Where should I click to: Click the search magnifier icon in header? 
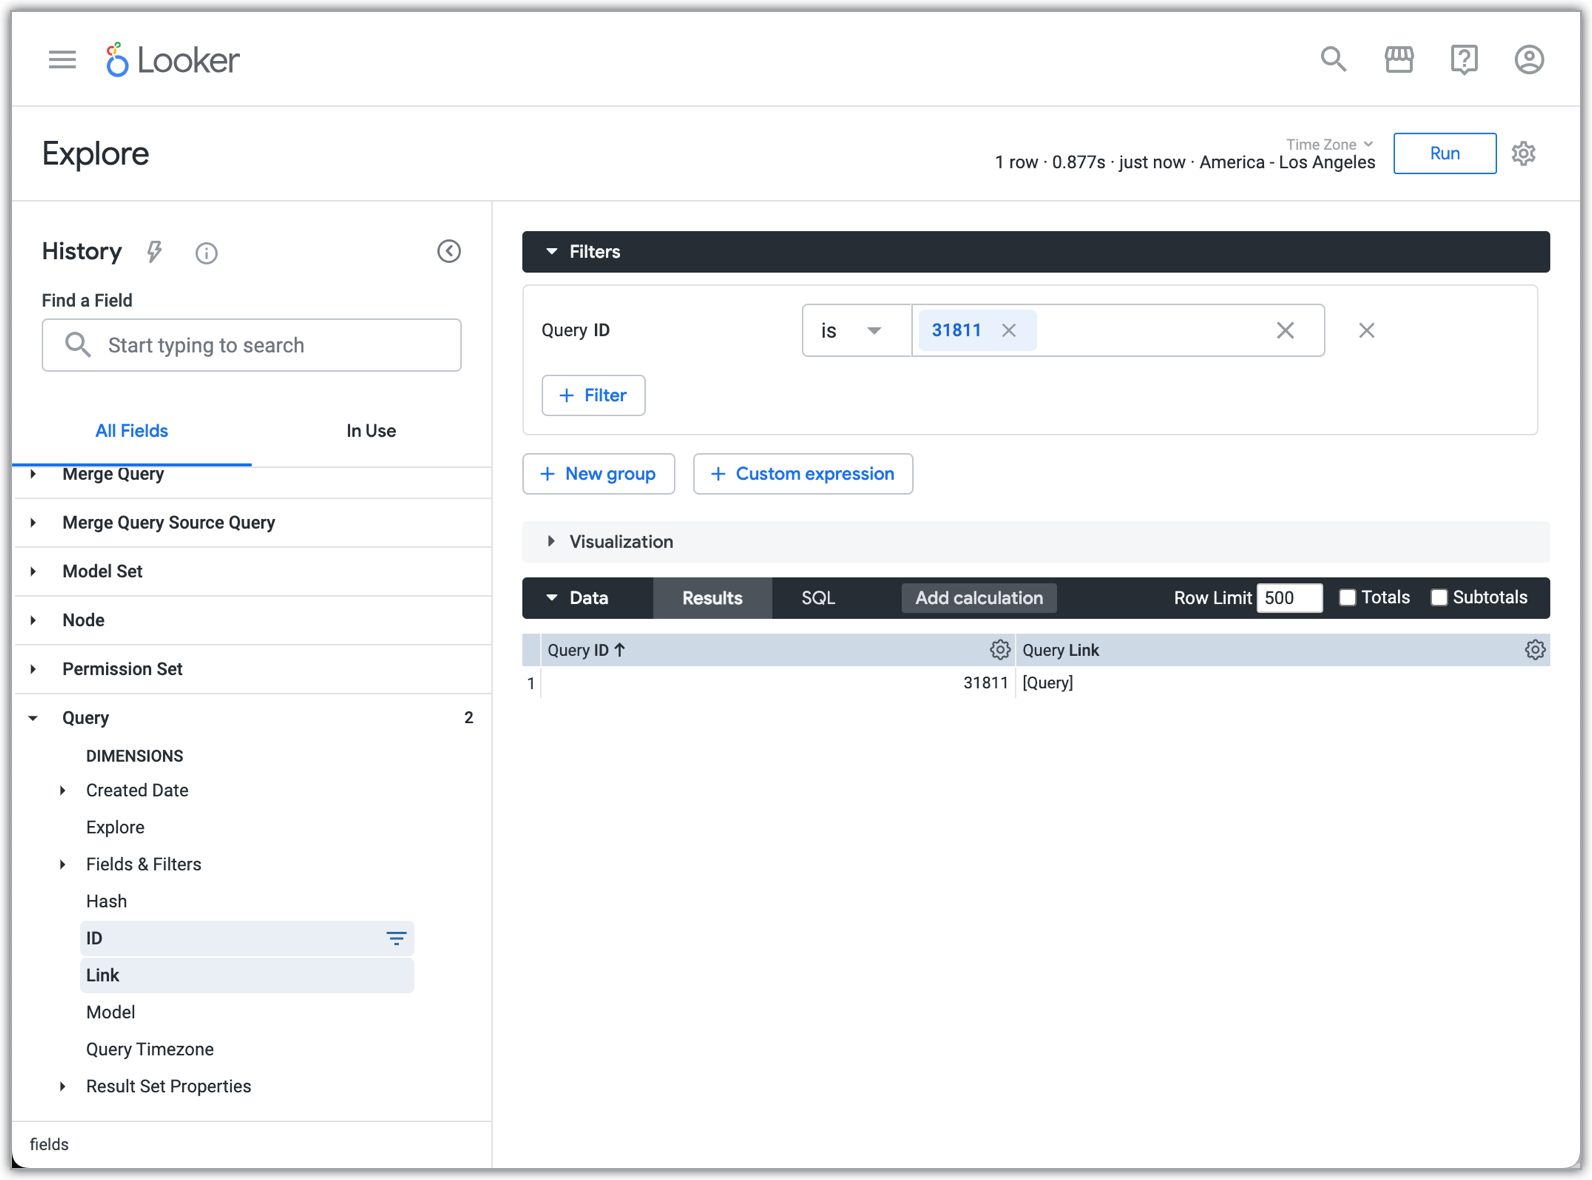[1333, 60]
